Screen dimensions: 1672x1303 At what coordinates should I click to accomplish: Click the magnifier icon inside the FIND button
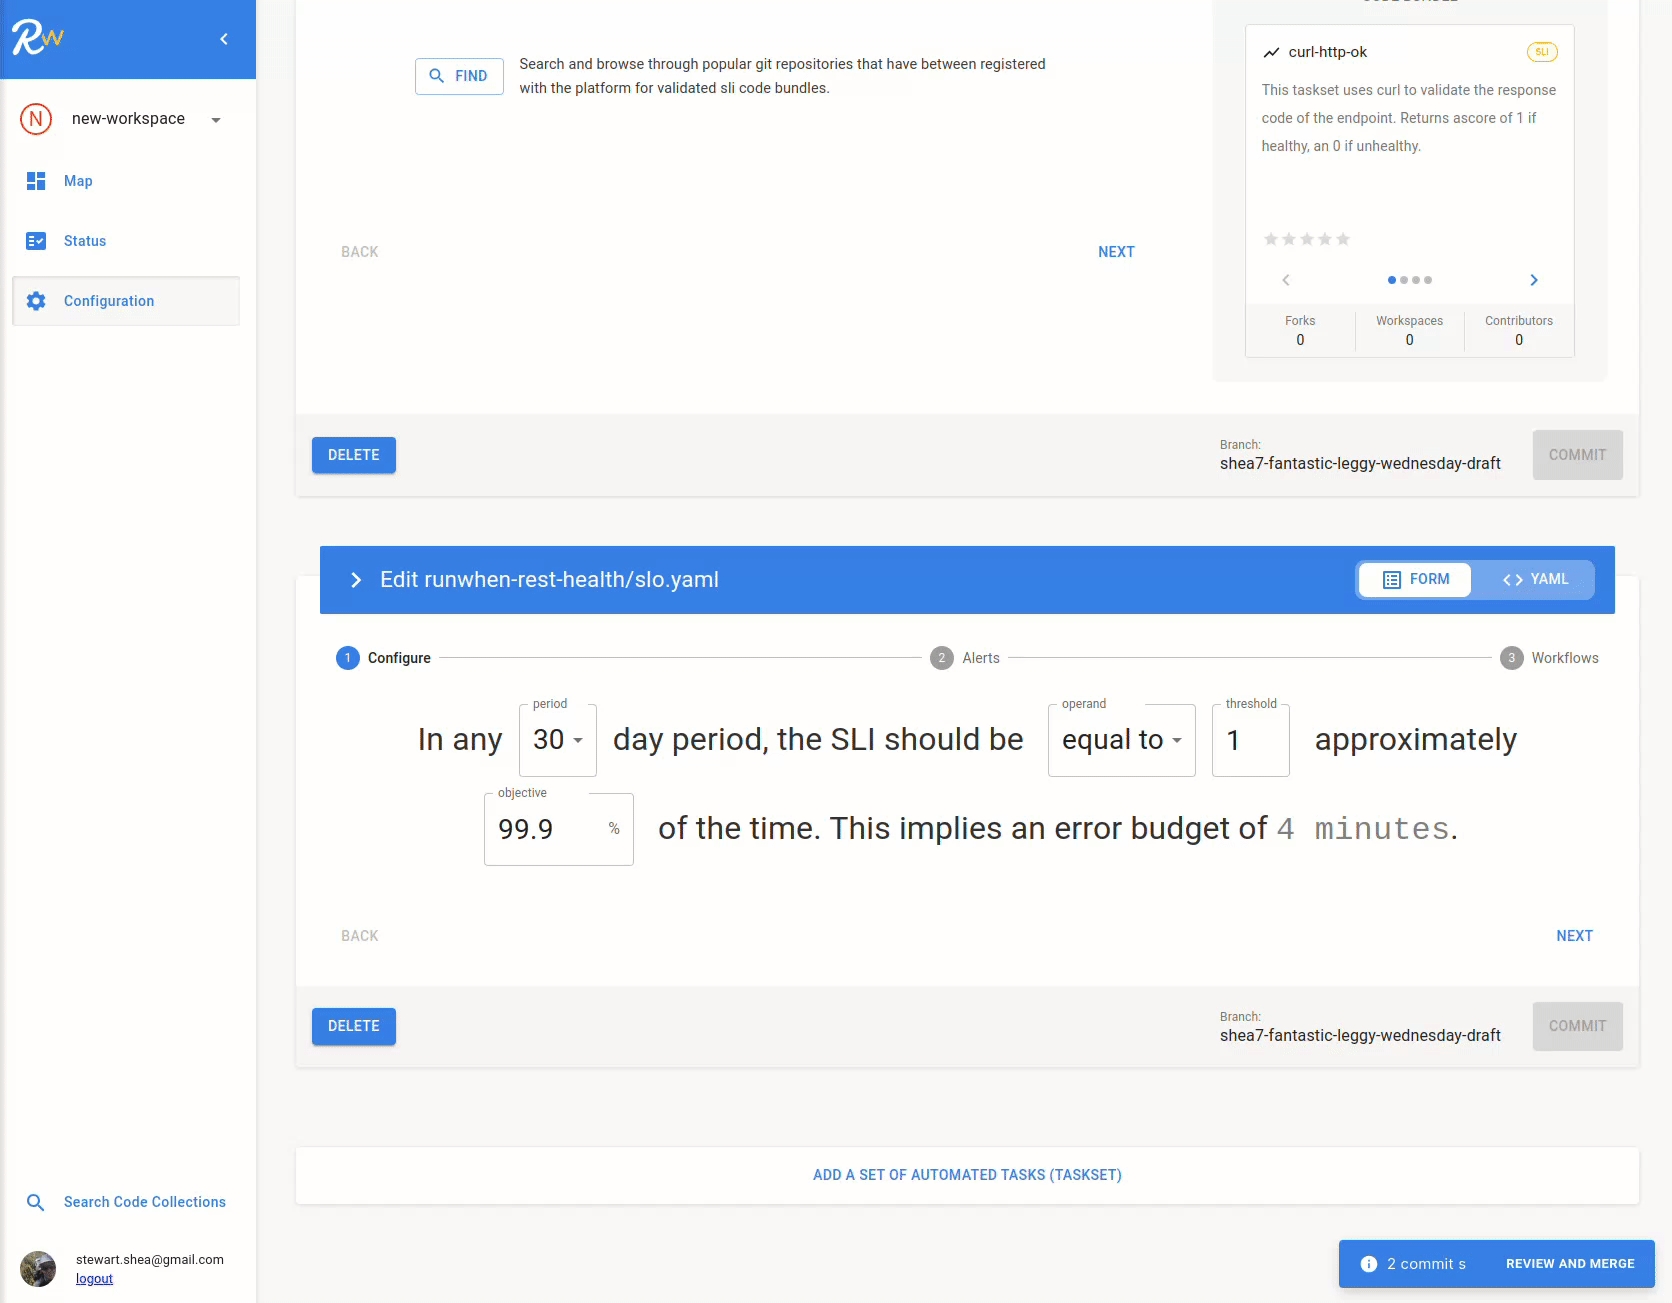[436, 76]
